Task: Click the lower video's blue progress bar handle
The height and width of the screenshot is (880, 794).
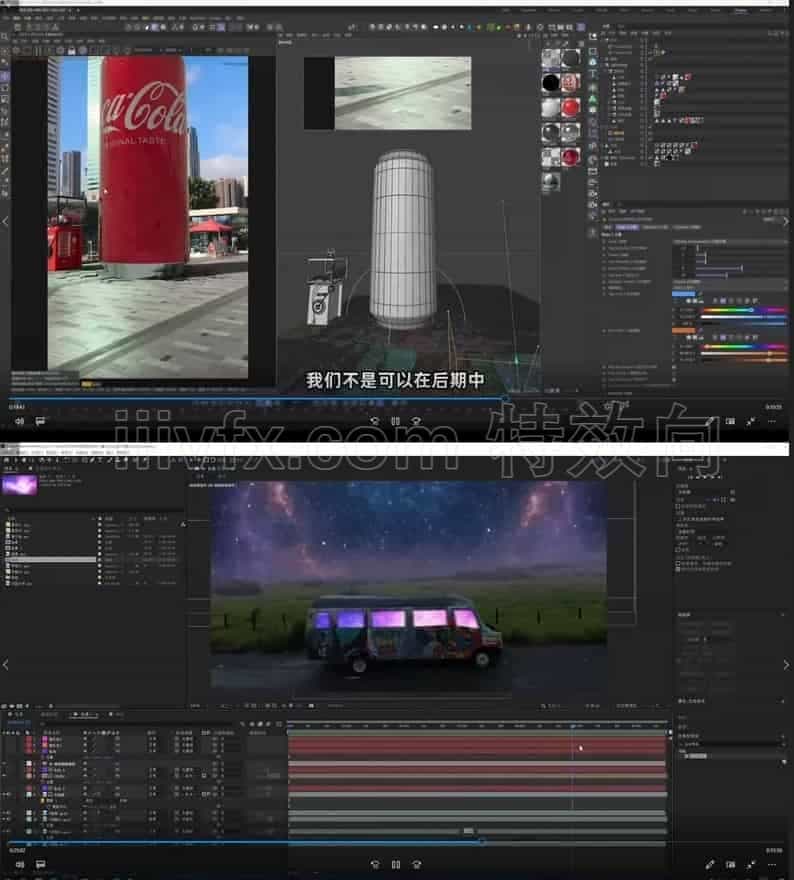Action: click(481, 842)
